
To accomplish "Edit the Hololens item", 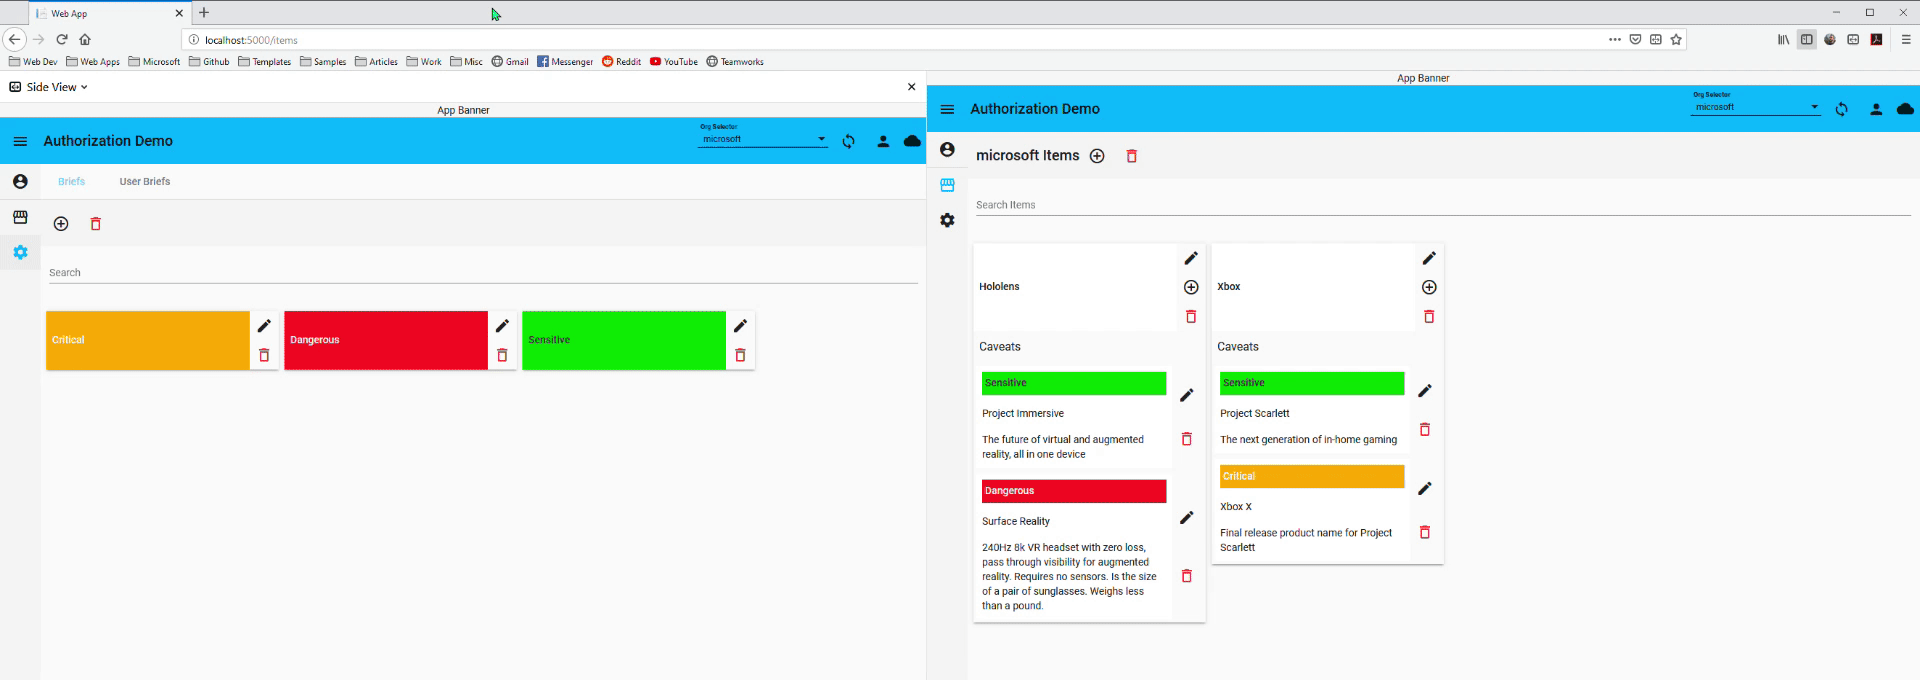I will [1191, 258].
